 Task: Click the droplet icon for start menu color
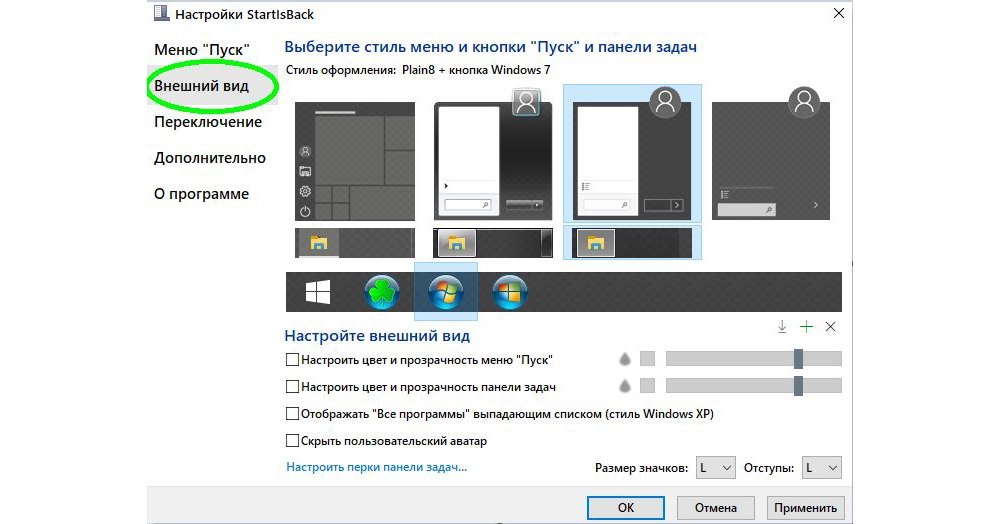point(625,360)
